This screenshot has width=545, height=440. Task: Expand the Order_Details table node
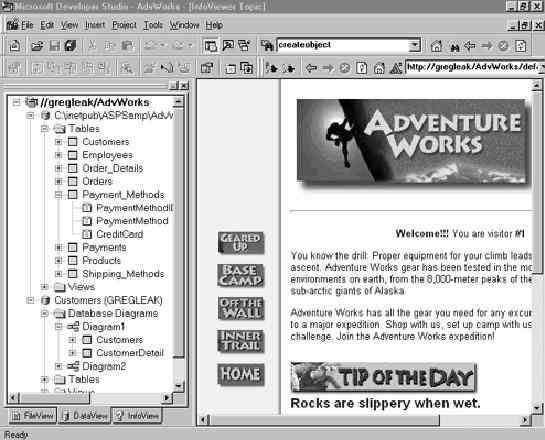pos(58,168)
